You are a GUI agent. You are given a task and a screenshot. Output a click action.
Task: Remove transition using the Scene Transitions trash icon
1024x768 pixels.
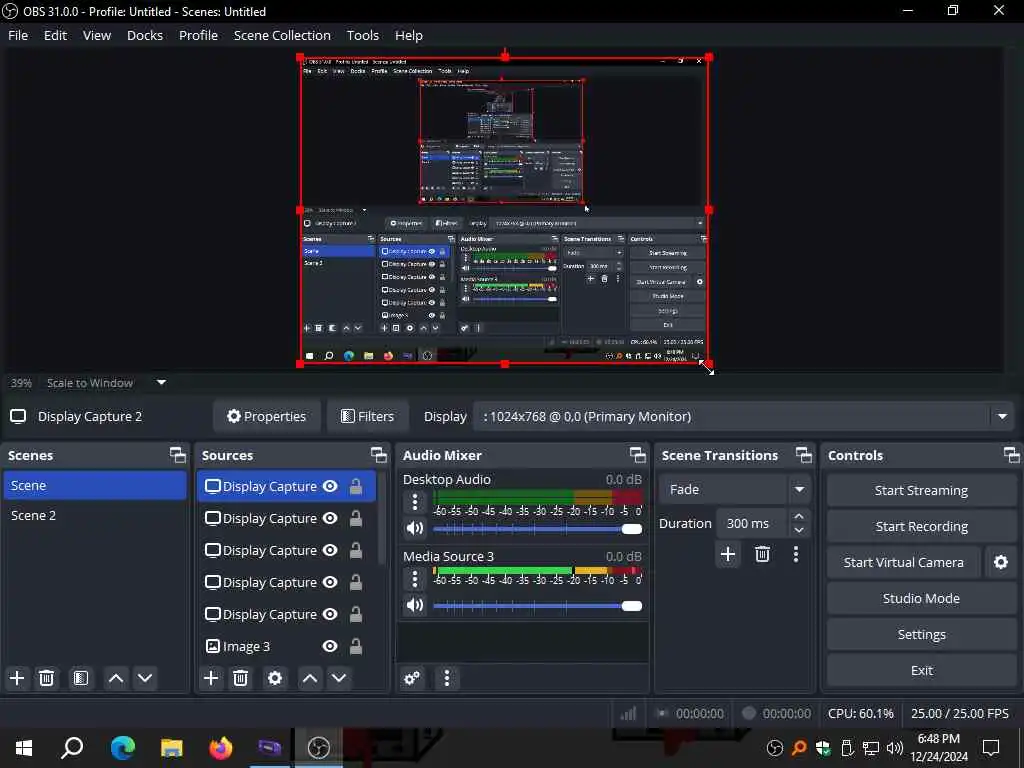coord(762,554)
